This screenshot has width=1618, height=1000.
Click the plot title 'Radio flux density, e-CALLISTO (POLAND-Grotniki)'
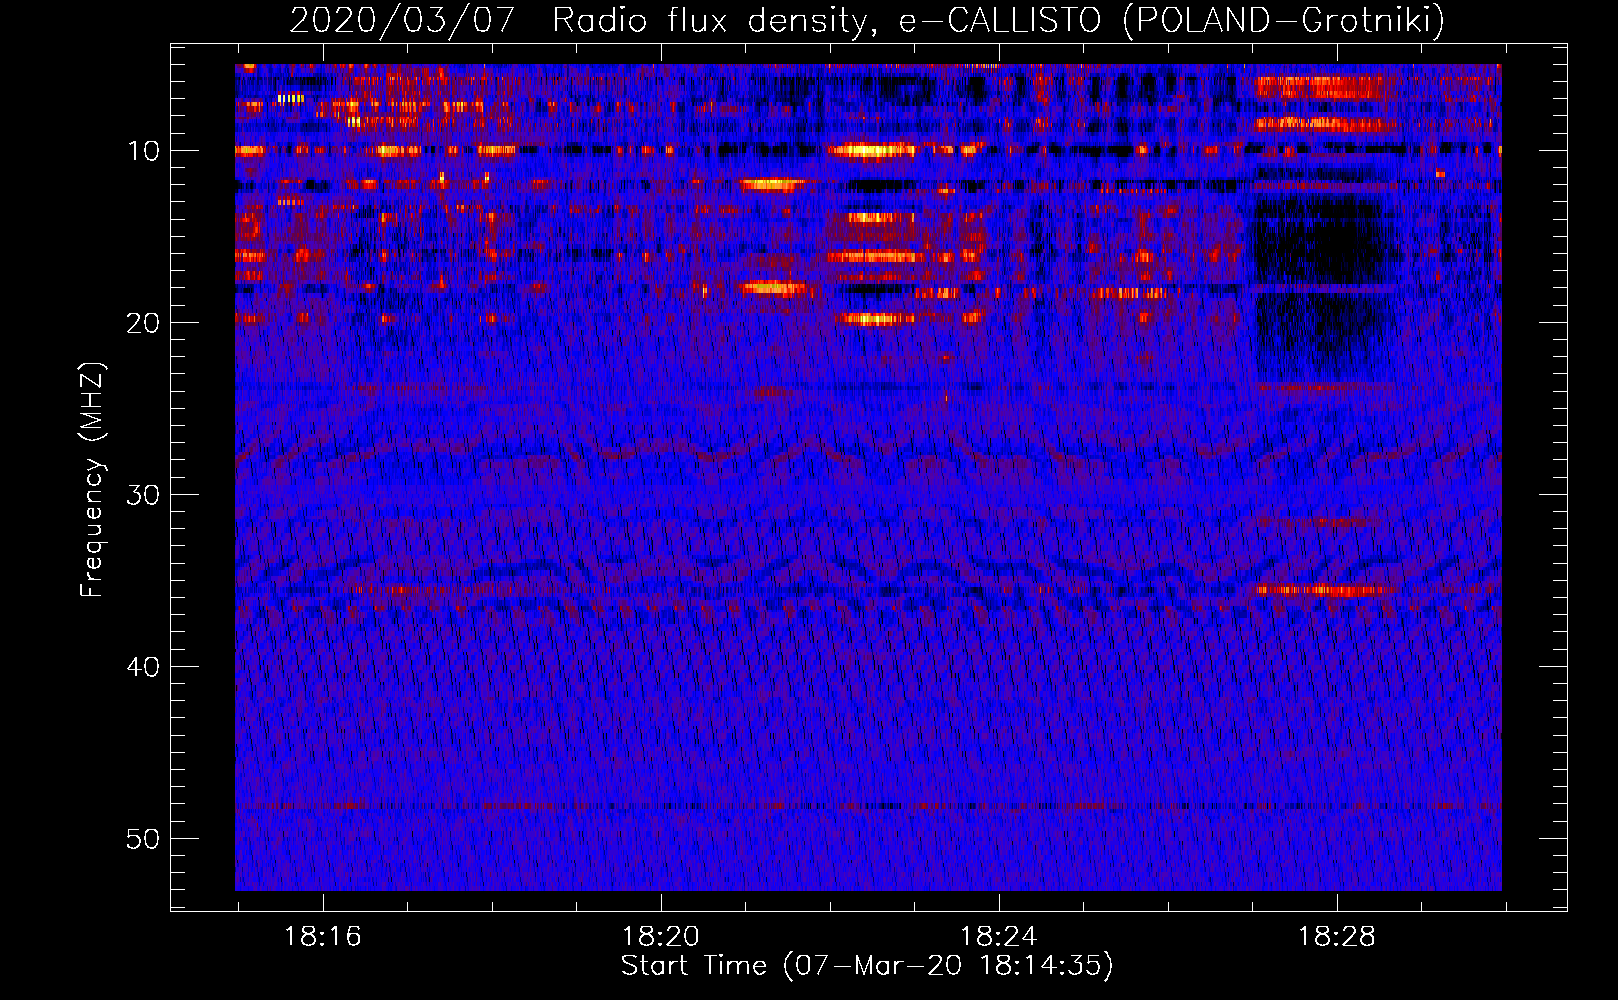998,20
